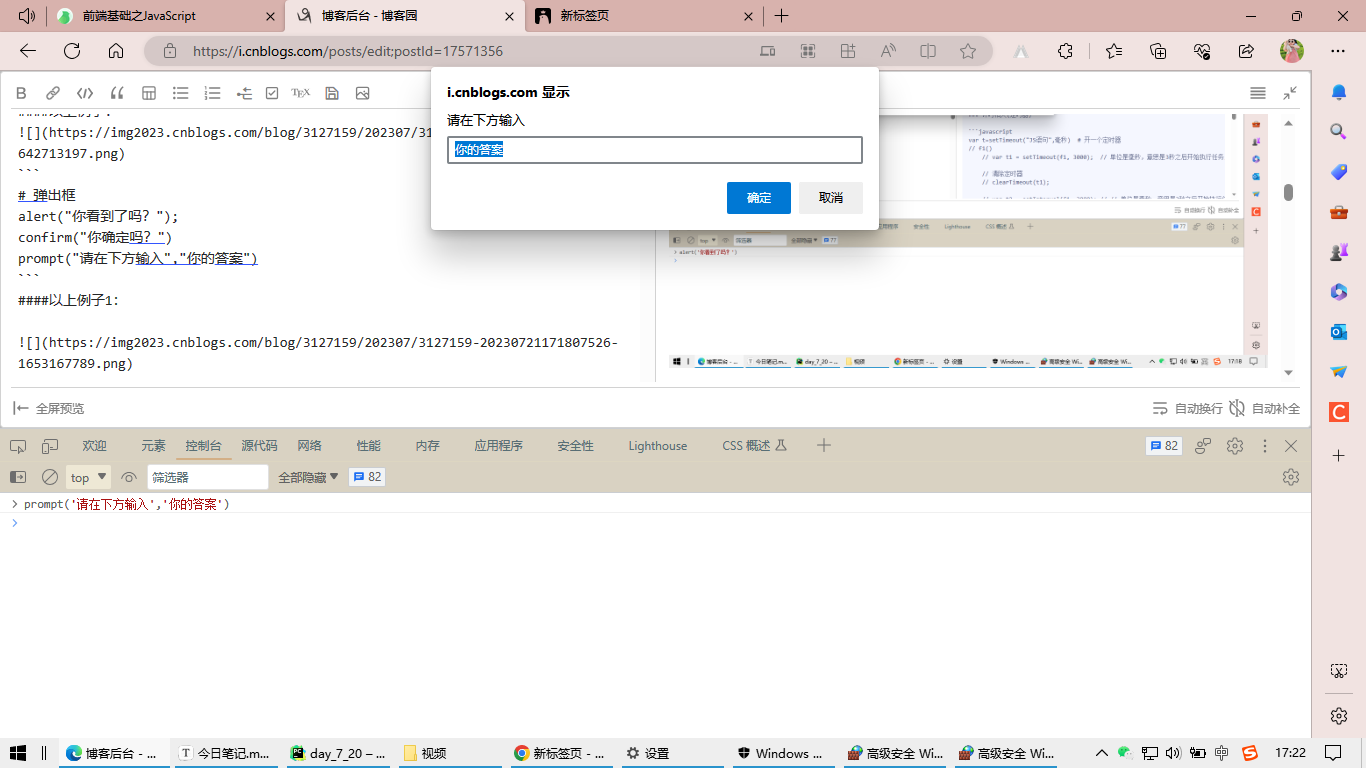1366x768 pixels.
Task: Open the device emulation icon in DevTools
Action: [50, 446]
